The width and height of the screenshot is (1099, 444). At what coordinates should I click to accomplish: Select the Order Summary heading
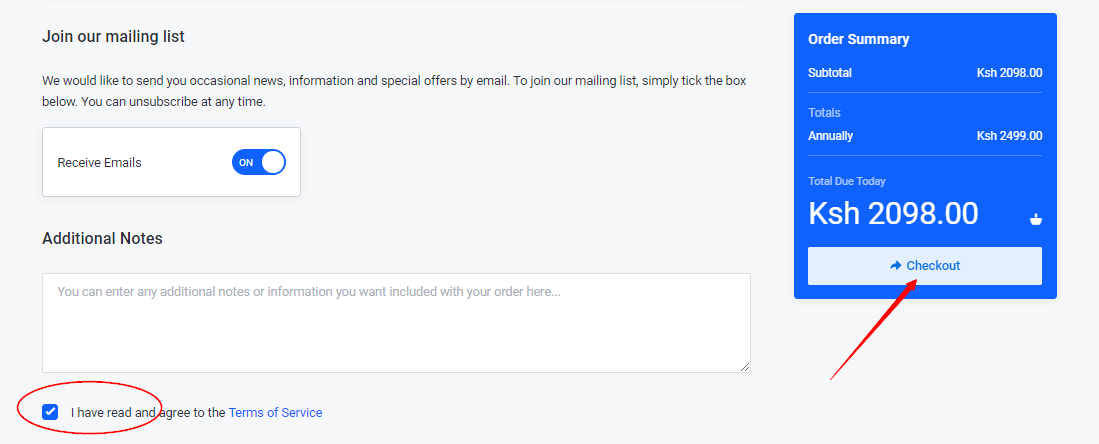pyautogui.click(x=858, y=40)
